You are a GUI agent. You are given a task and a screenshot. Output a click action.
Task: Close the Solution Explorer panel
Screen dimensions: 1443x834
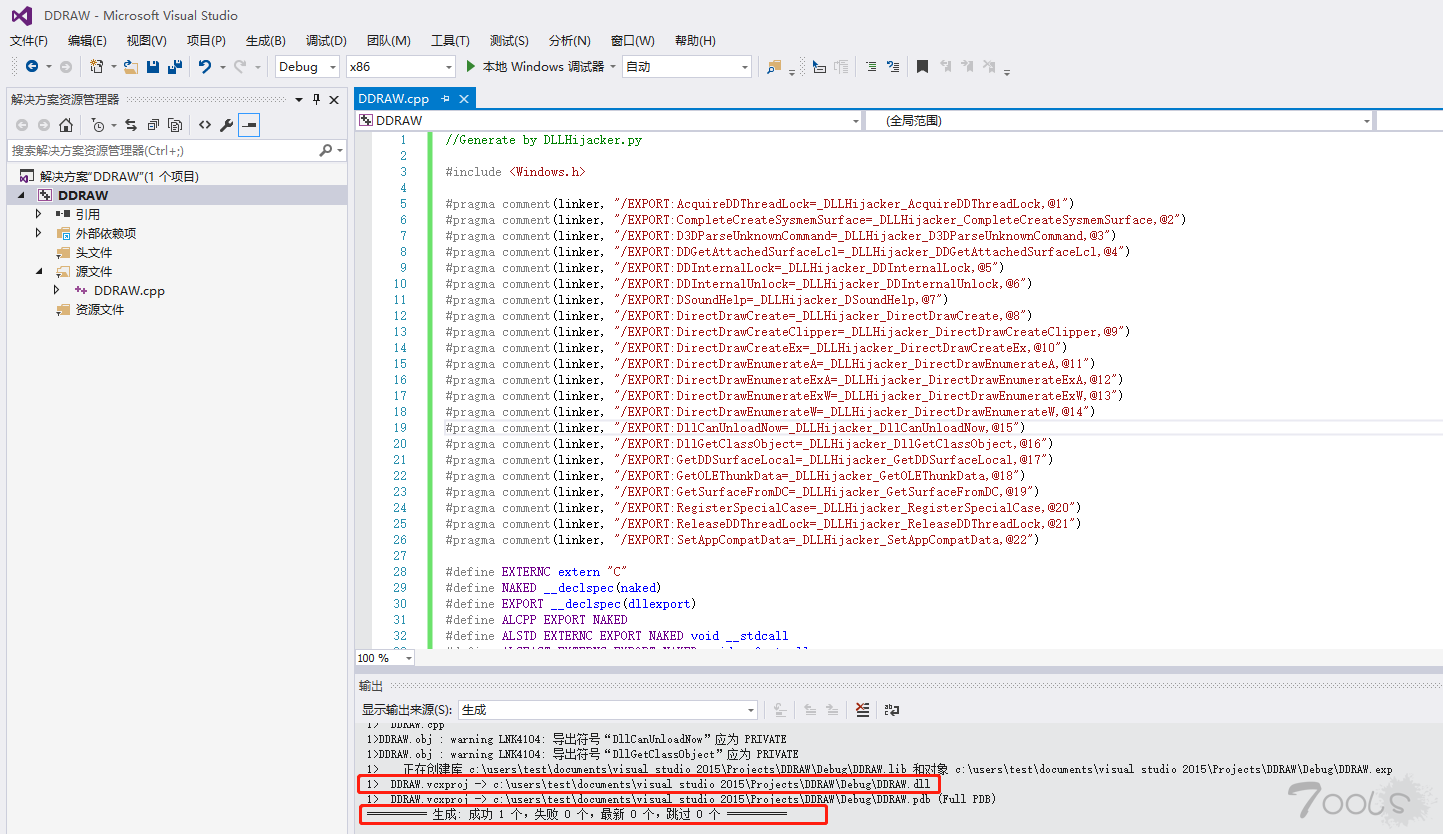[x=336, y=99]
